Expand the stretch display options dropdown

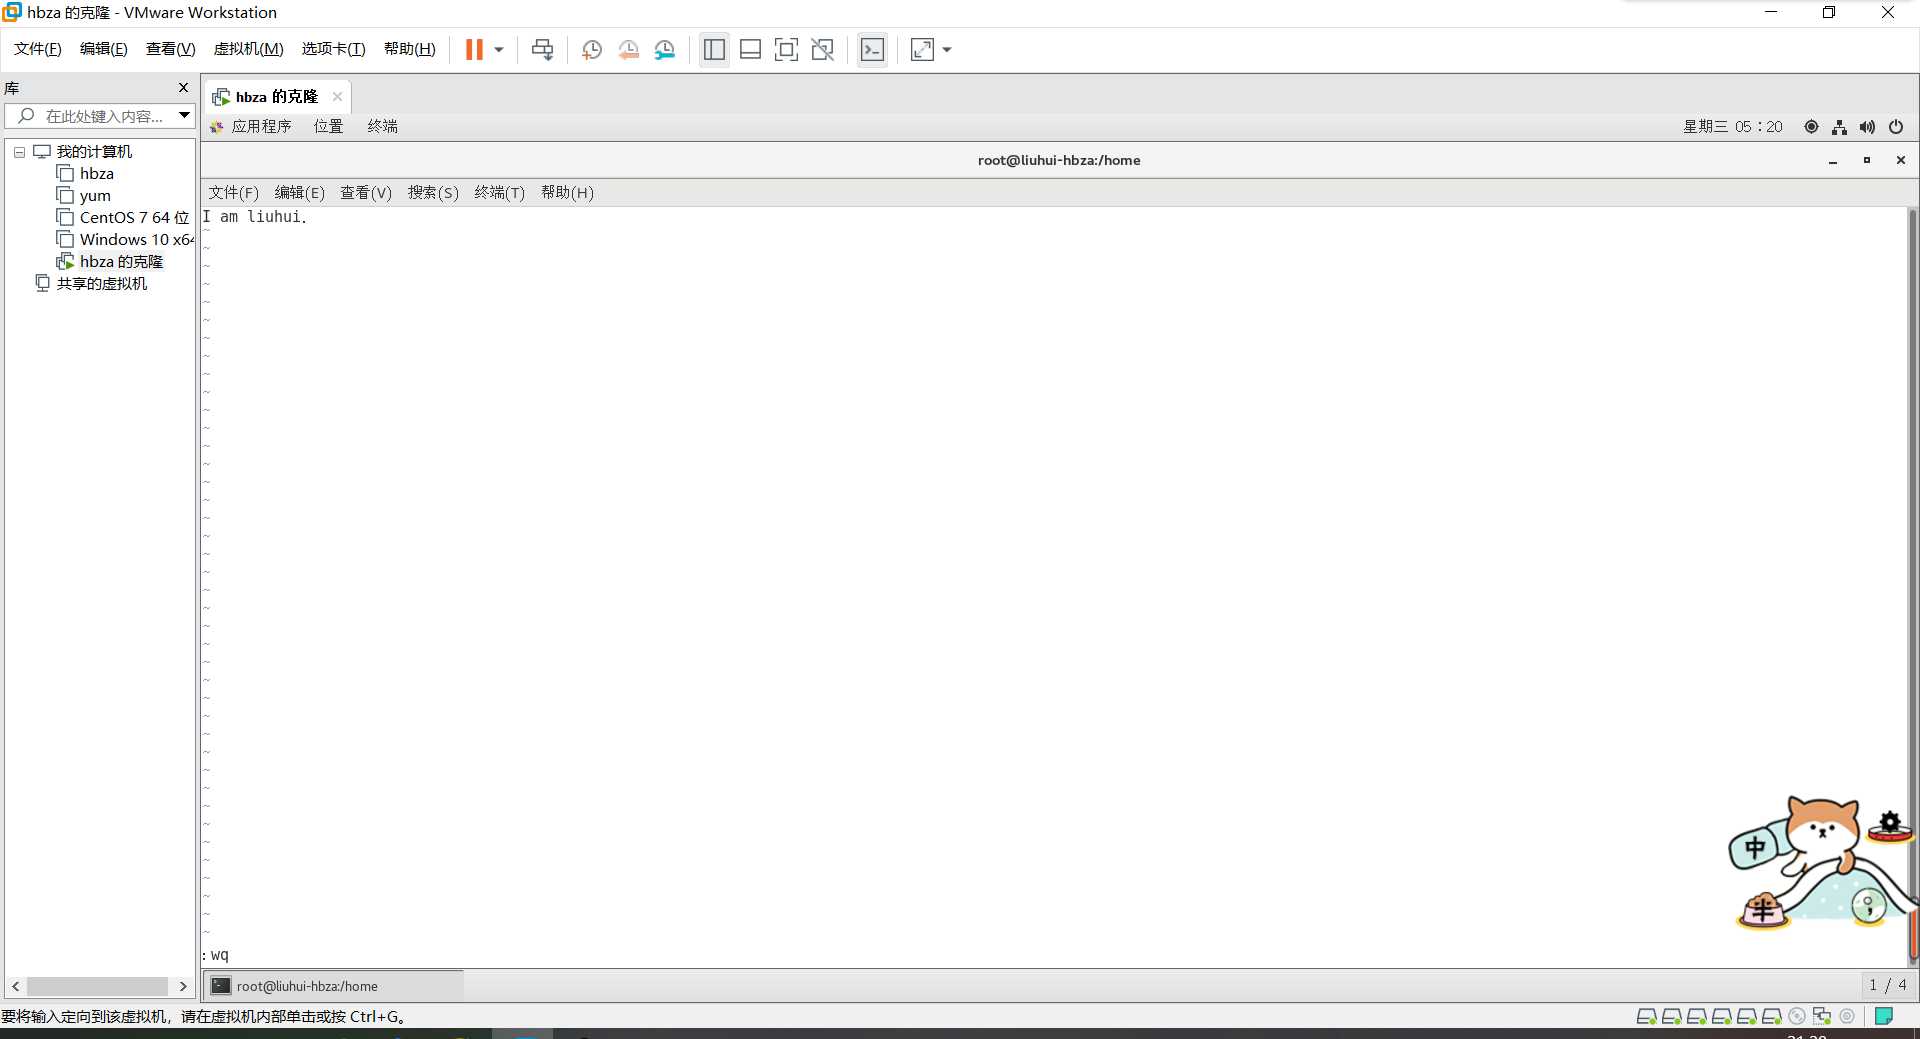coord(947,49)
